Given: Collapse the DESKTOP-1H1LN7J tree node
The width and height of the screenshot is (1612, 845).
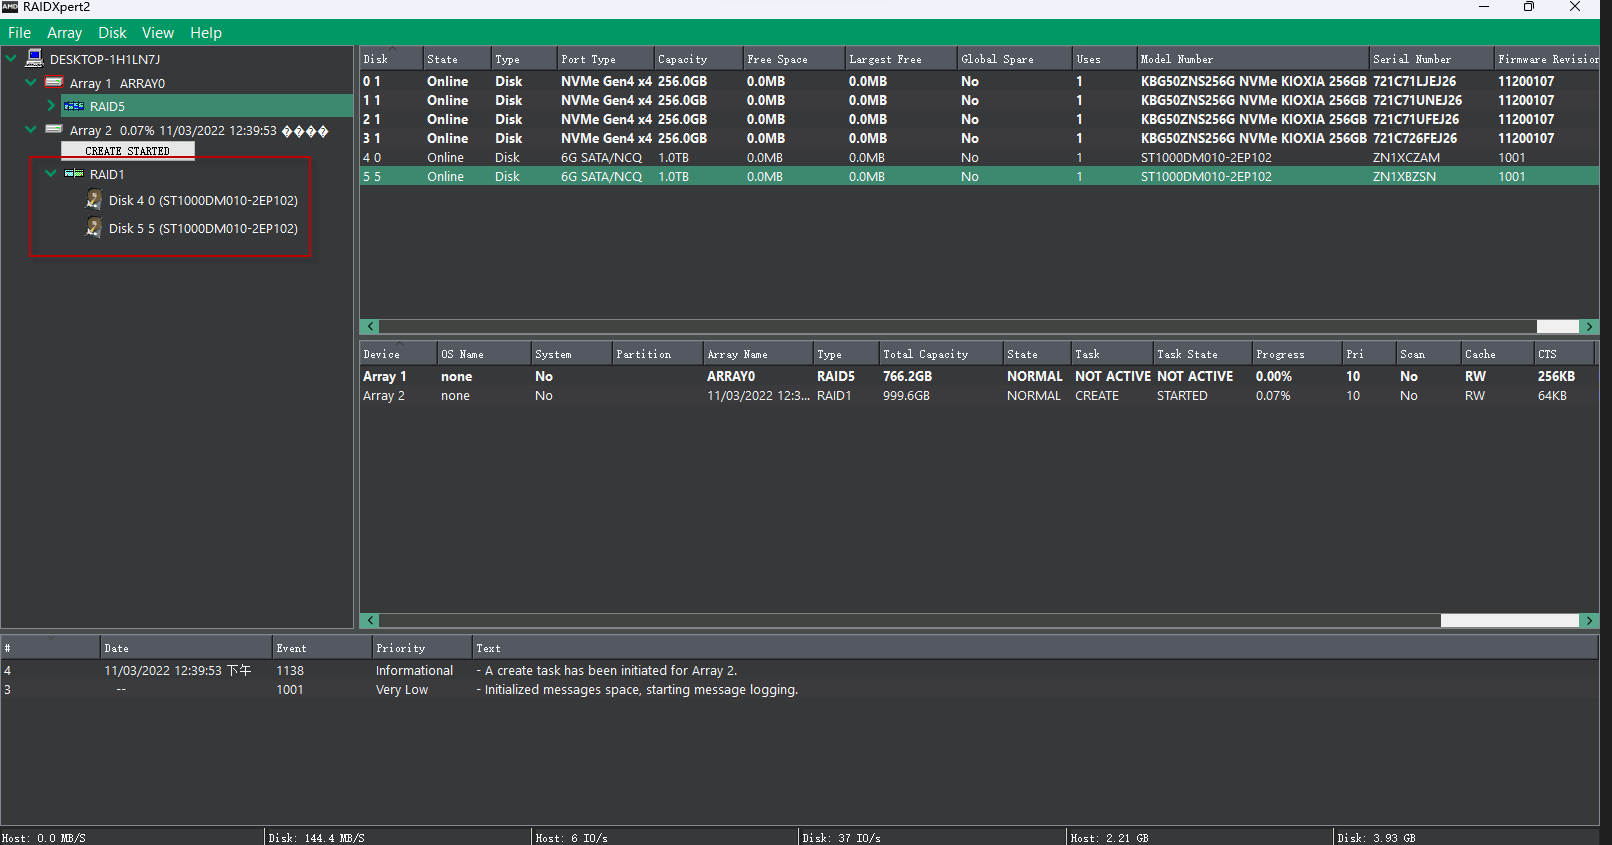Looking at the screenshot, I should coord(11,58).
